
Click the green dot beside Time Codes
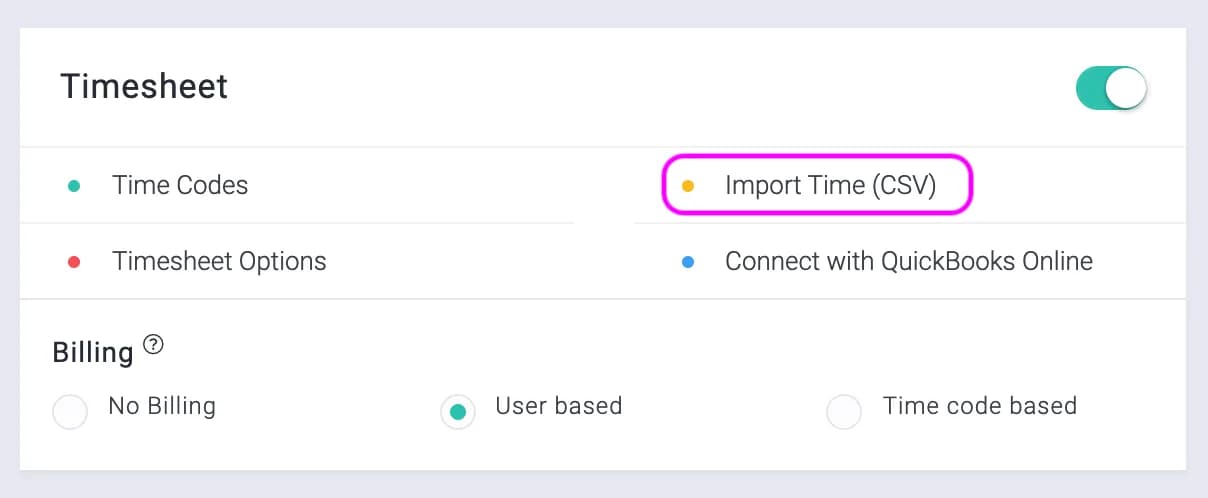pos(73,186)
